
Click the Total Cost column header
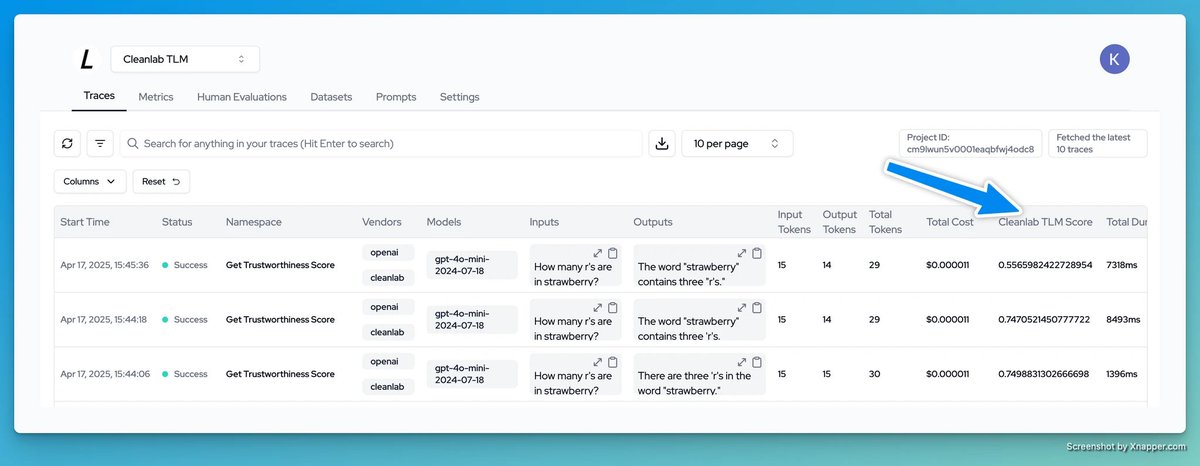(x=950, y=222)
